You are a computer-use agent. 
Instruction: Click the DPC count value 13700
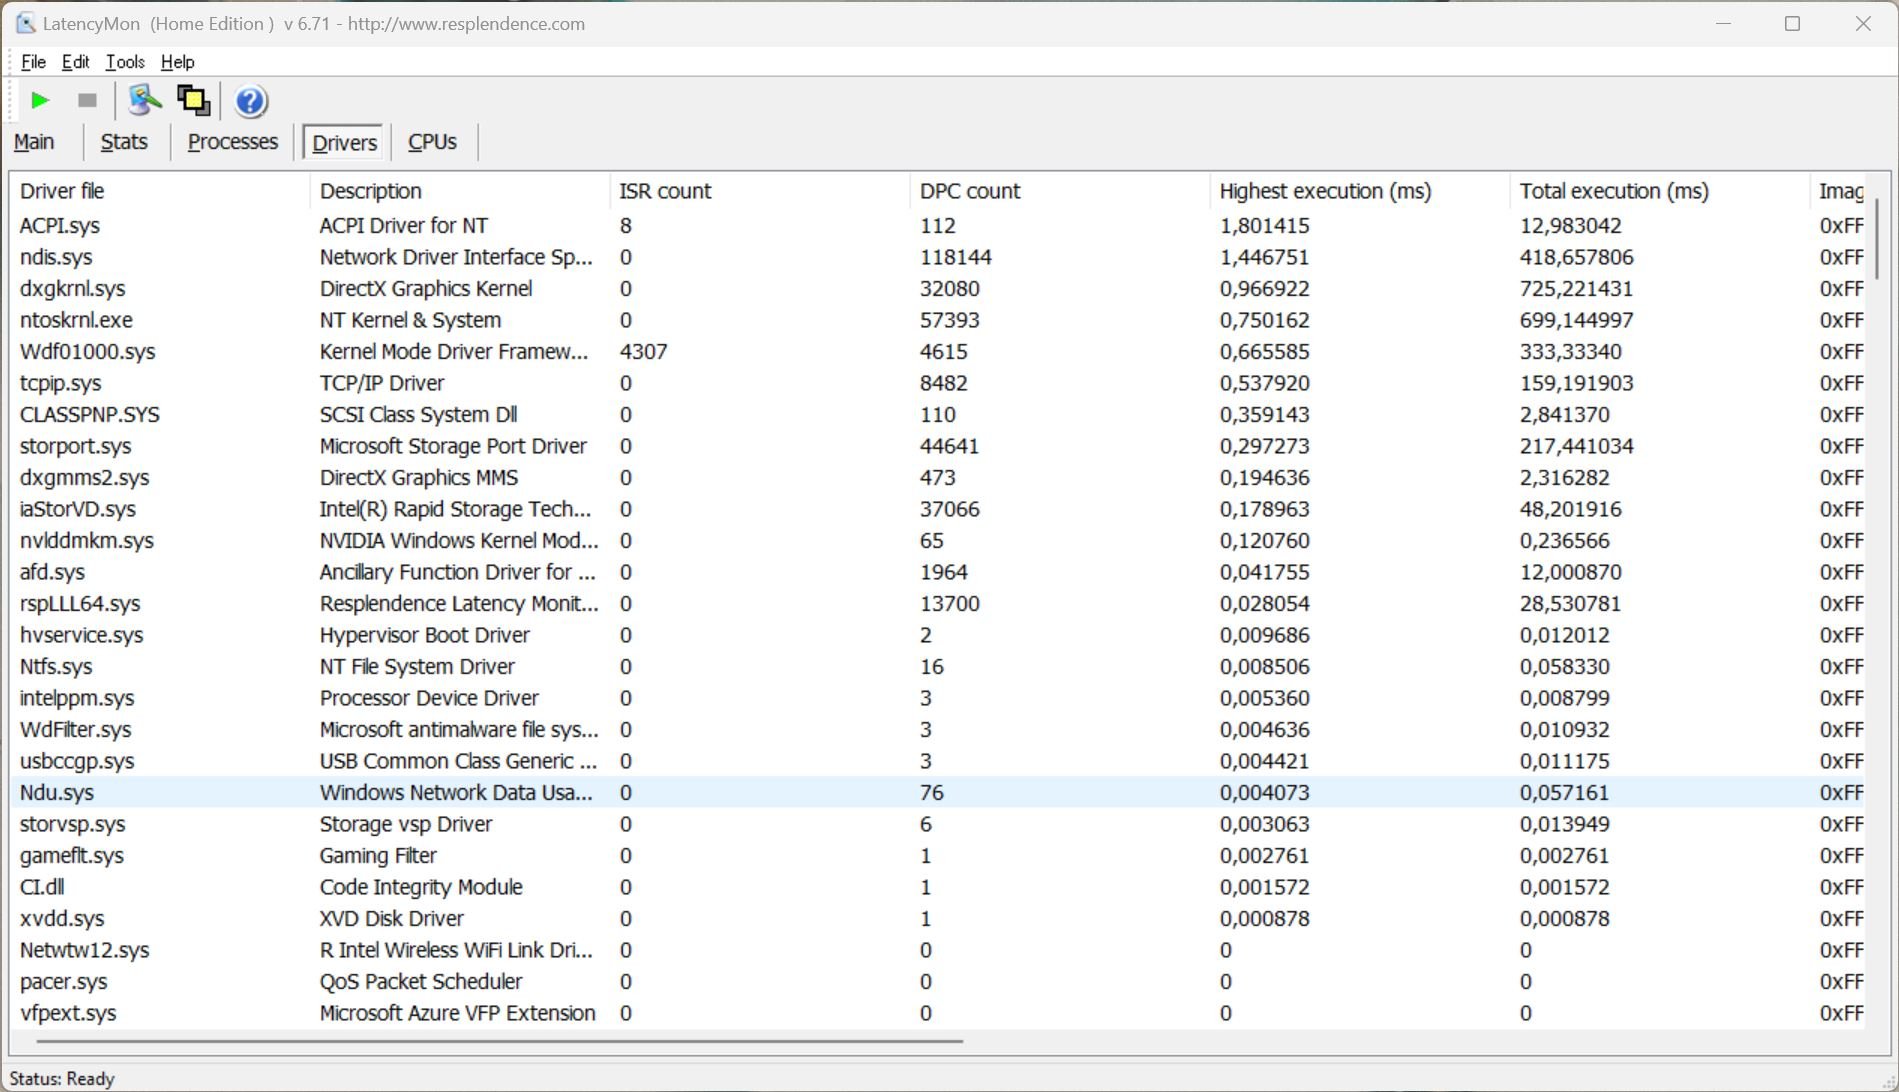(950, 604)
